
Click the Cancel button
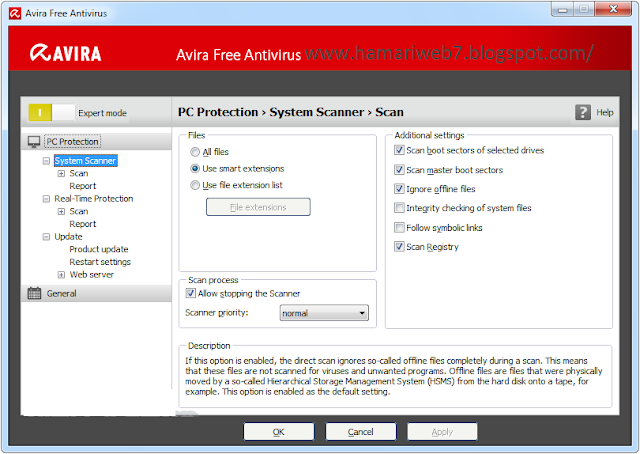[x=360, y=432]
